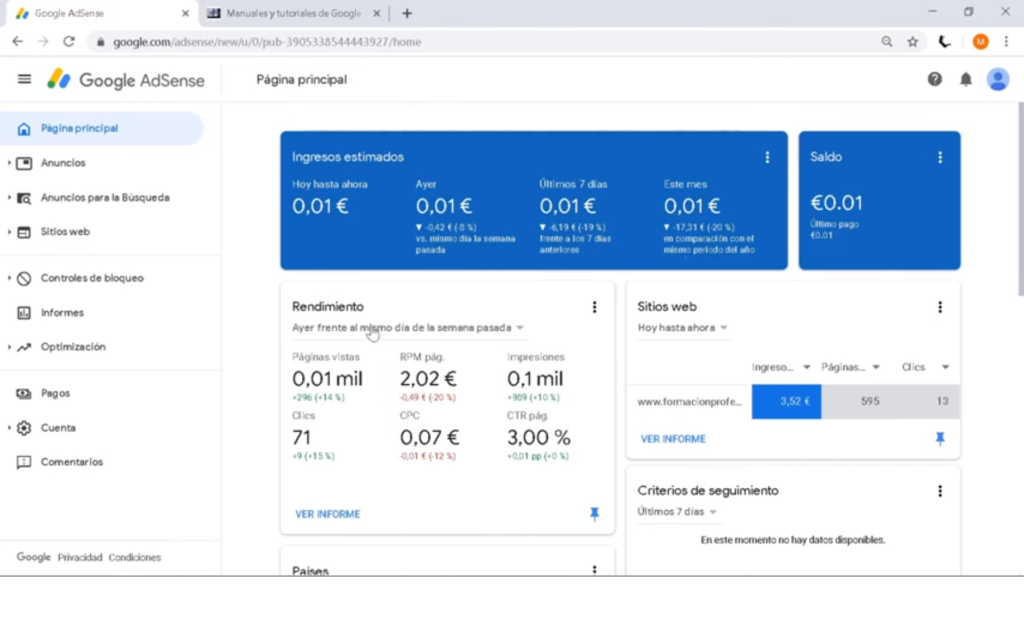1024x634 pixels.
Task: Open the AdSense account avatar
Action: tap(998, 79)
